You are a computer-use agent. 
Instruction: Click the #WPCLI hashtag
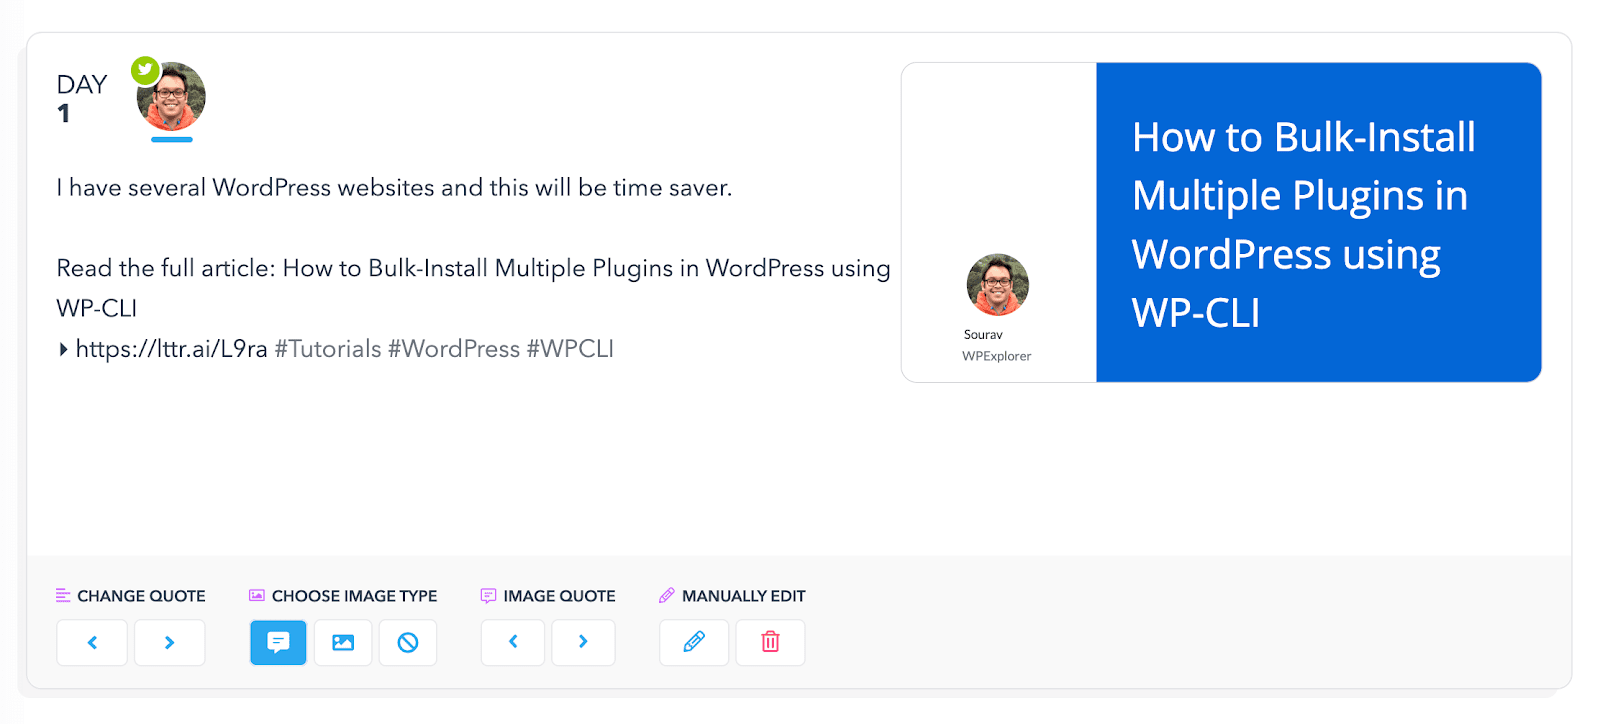pos(570,349)
